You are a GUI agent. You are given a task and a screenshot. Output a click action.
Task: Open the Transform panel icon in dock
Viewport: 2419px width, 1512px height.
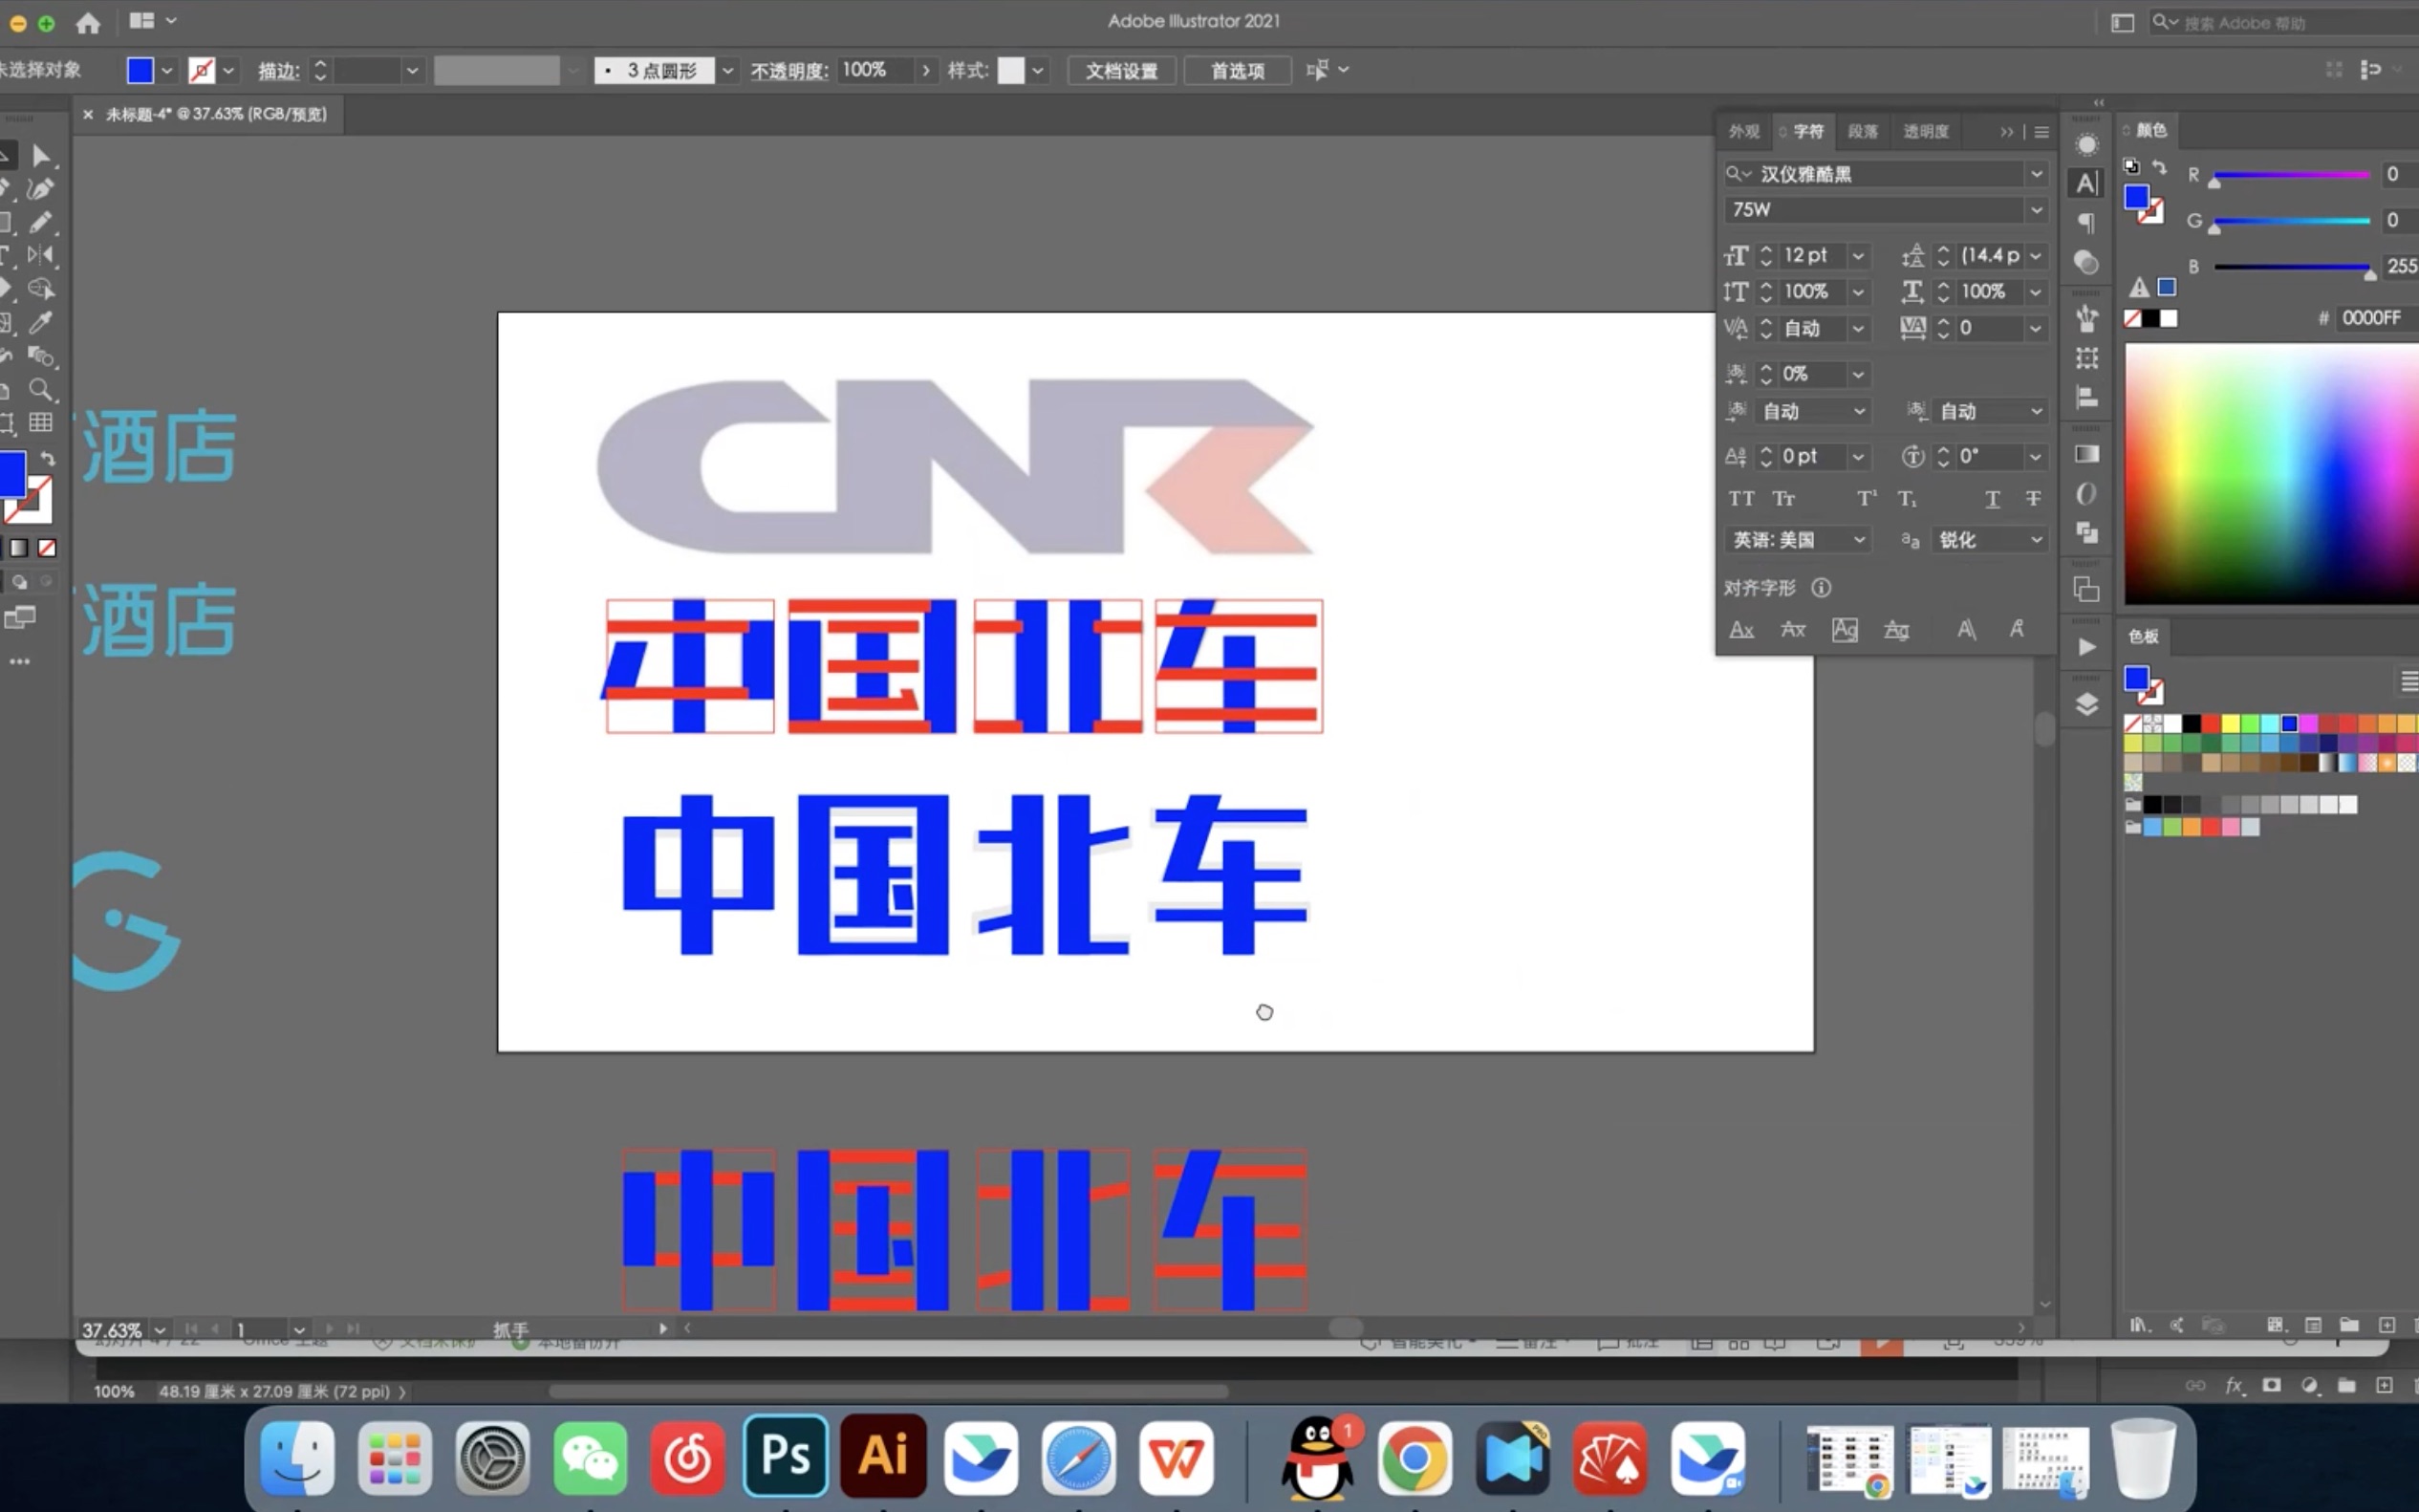tap(2086, 358)
